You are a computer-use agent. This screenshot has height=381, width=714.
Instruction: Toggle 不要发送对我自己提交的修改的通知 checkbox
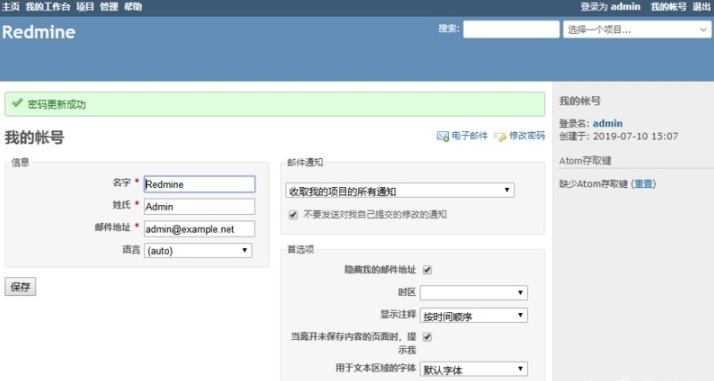click(x=293, y=215)
